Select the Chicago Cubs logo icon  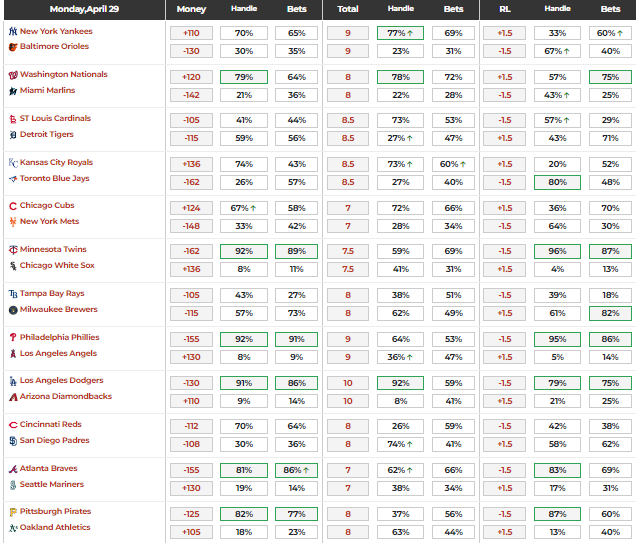[x=12, y=206]
